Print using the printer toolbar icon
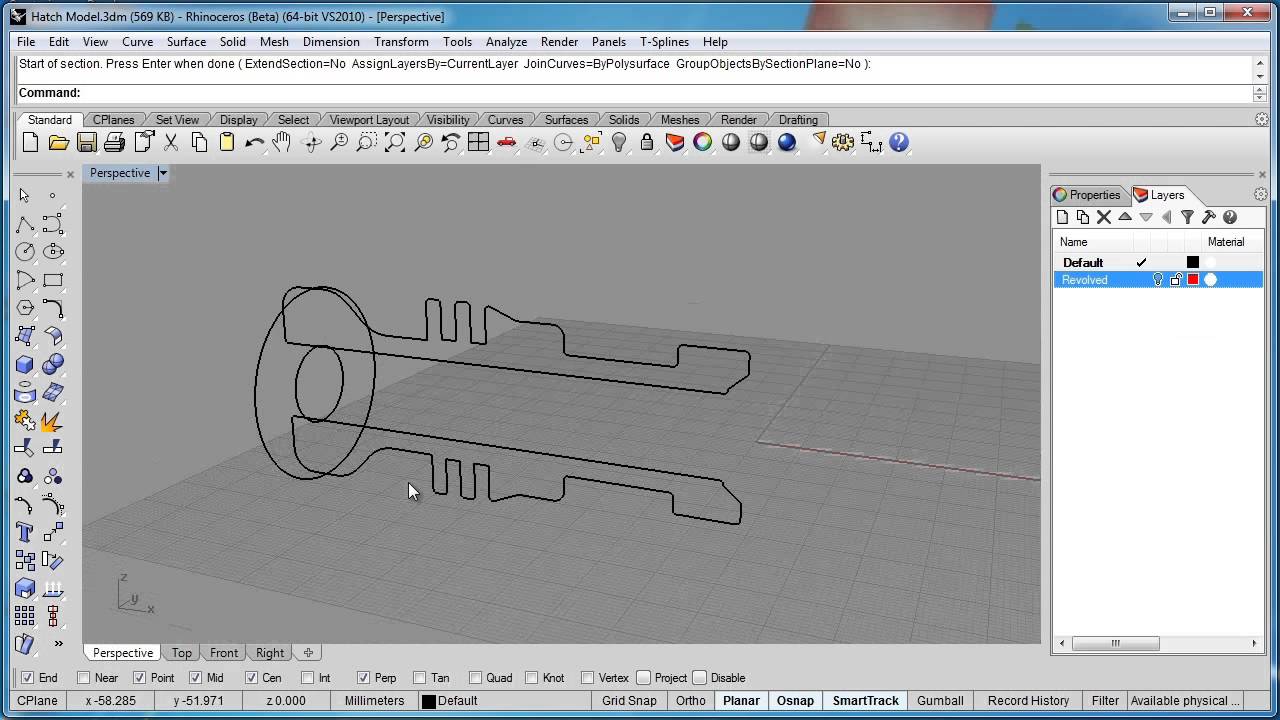 (x=114, y=143)
